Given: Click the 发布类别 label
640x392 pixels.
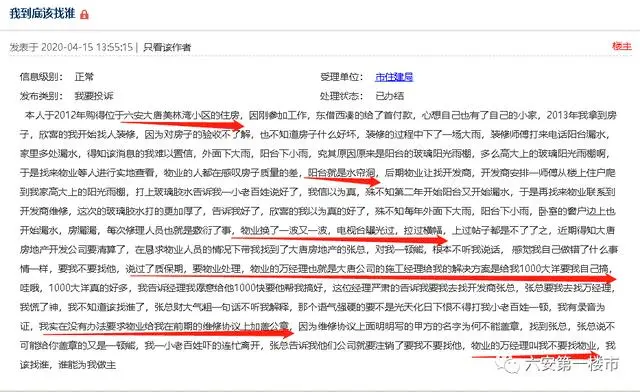Looking at the screenshot, I should pyautogui.click(x=41, y=96).
